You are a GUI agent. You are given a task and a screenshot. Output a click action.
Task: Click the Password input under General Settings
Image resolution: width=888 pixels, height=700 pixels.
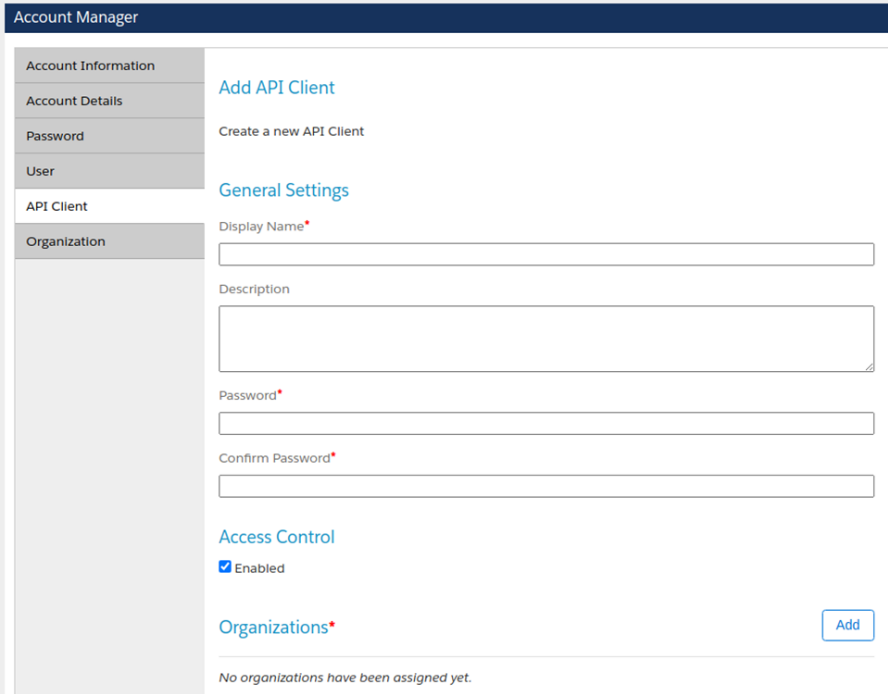coord(546,423)
